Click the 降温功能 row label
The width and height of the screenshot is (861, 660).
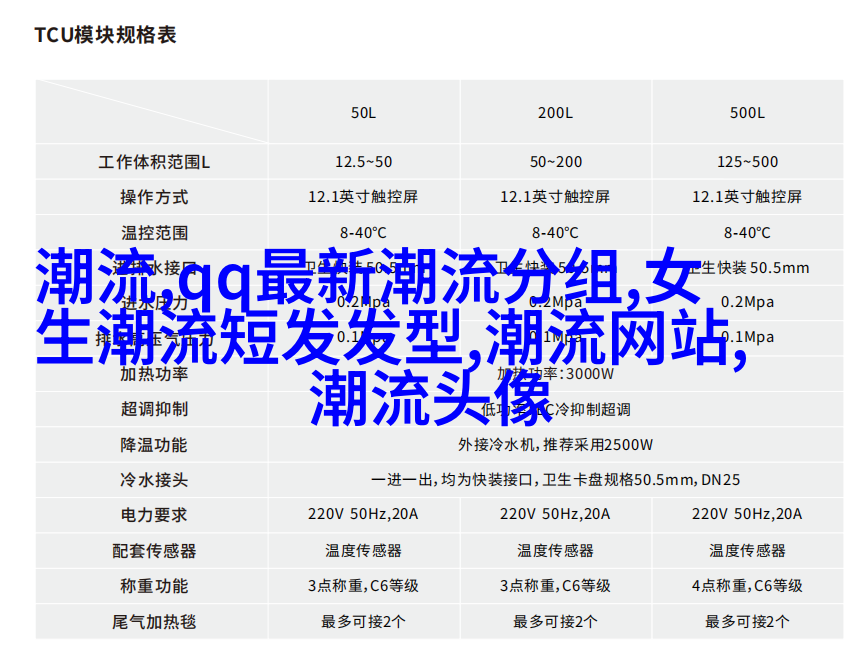click(x=154, y=445)
